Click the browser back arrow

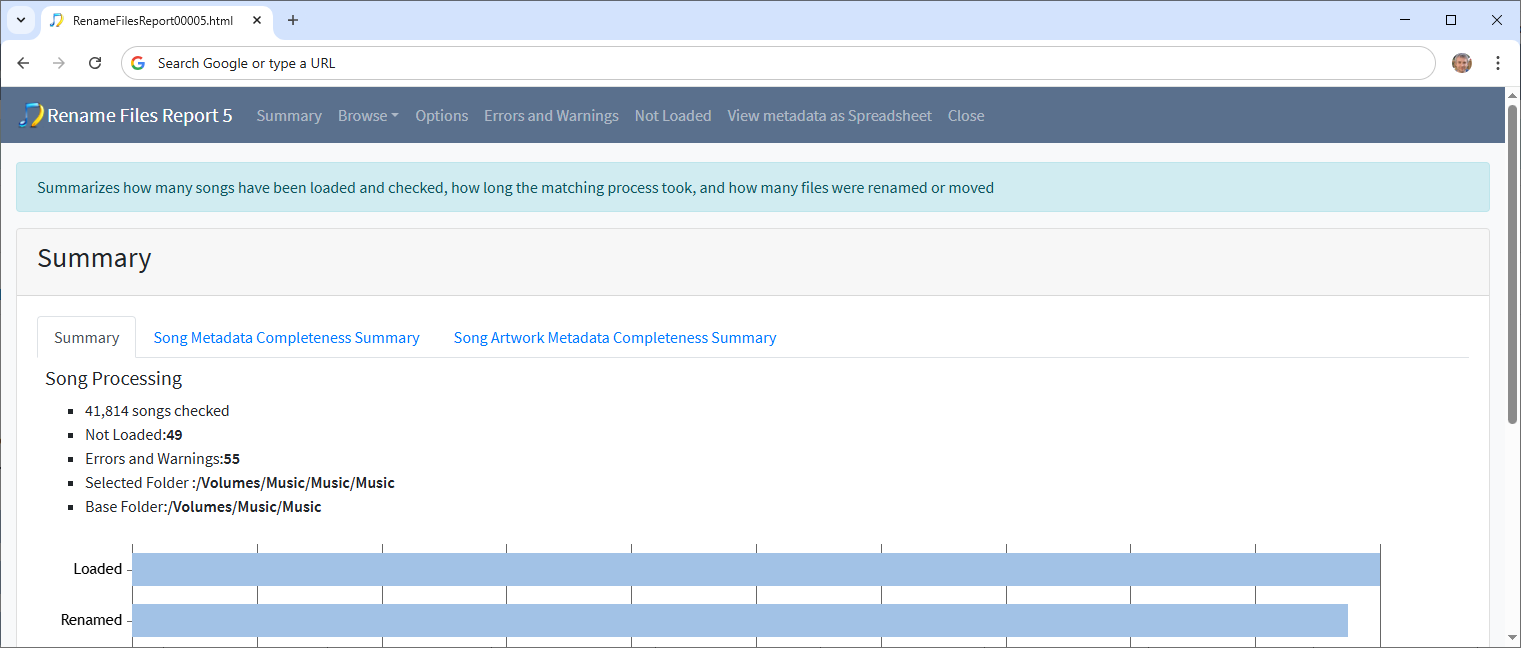[x=23, y=63]
